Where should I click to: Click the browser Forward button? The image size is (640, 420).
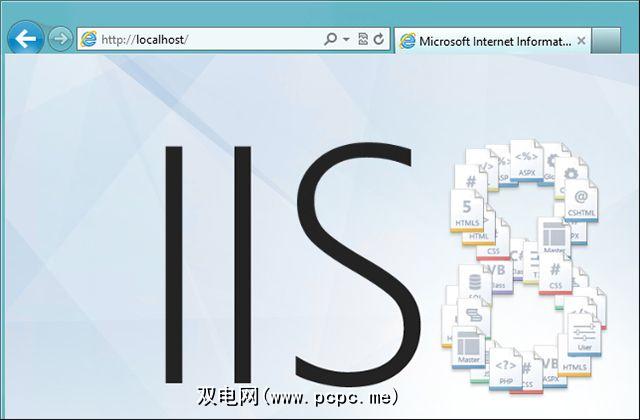click(60, 40)
